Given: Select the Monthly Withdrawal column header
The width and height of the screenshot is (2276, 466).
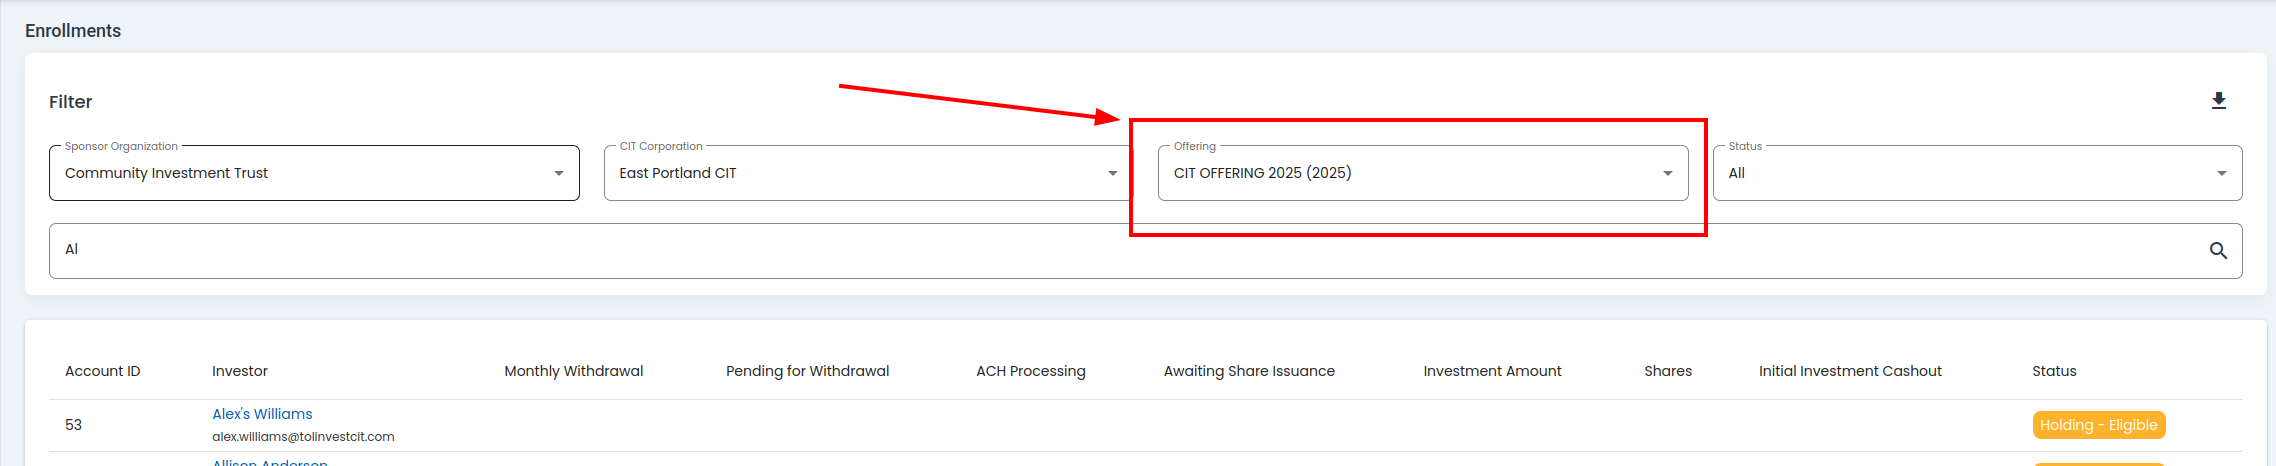Looking at the screenshot, I should [574, 371].
